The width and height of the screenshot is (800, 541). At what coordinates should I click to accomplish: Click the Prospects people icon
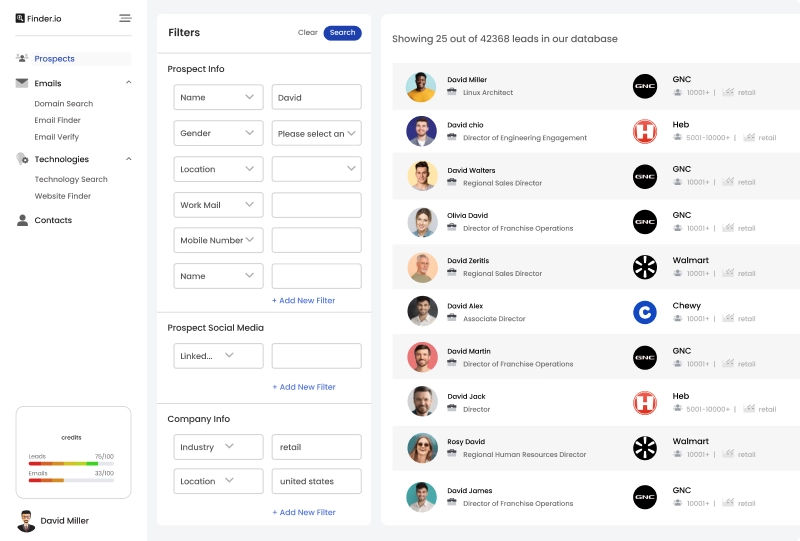tap(21, 58)
